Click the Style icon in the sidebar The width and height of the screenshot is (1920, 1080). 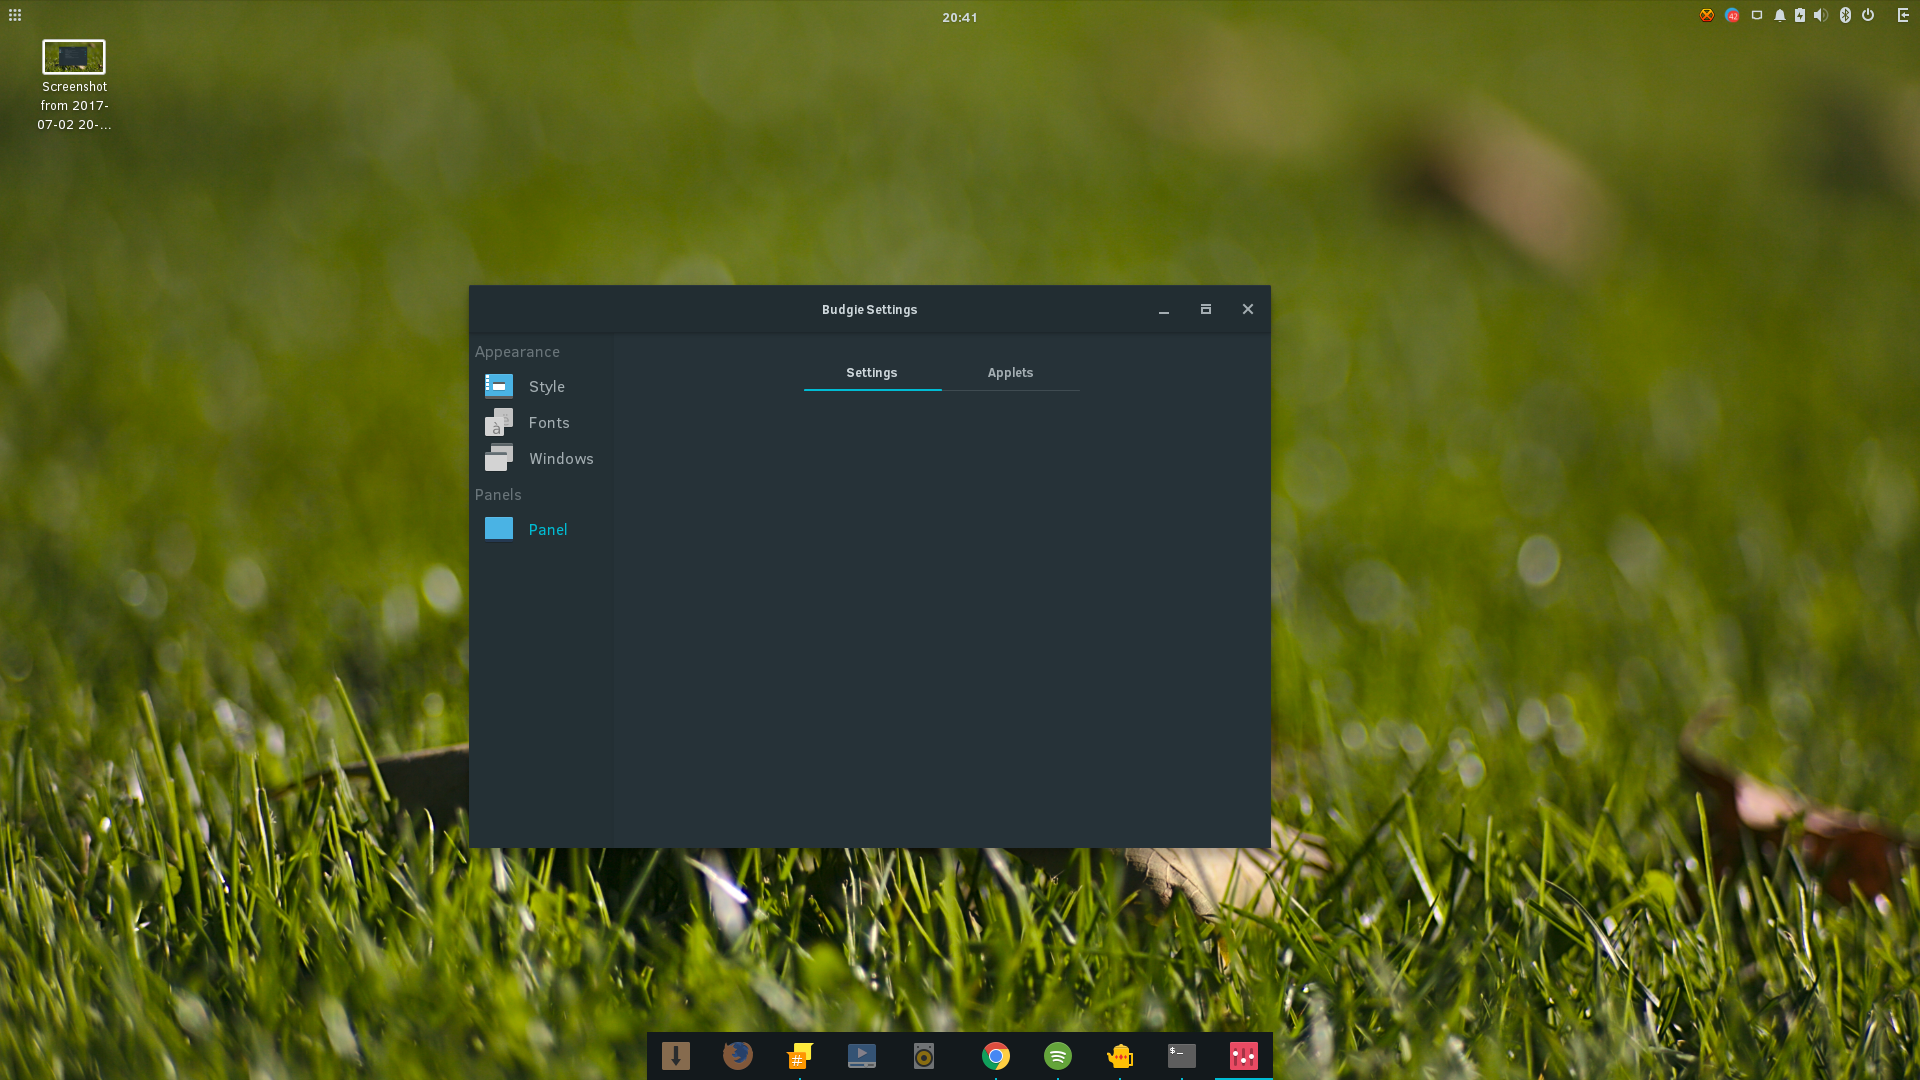(x=499, y=386)
